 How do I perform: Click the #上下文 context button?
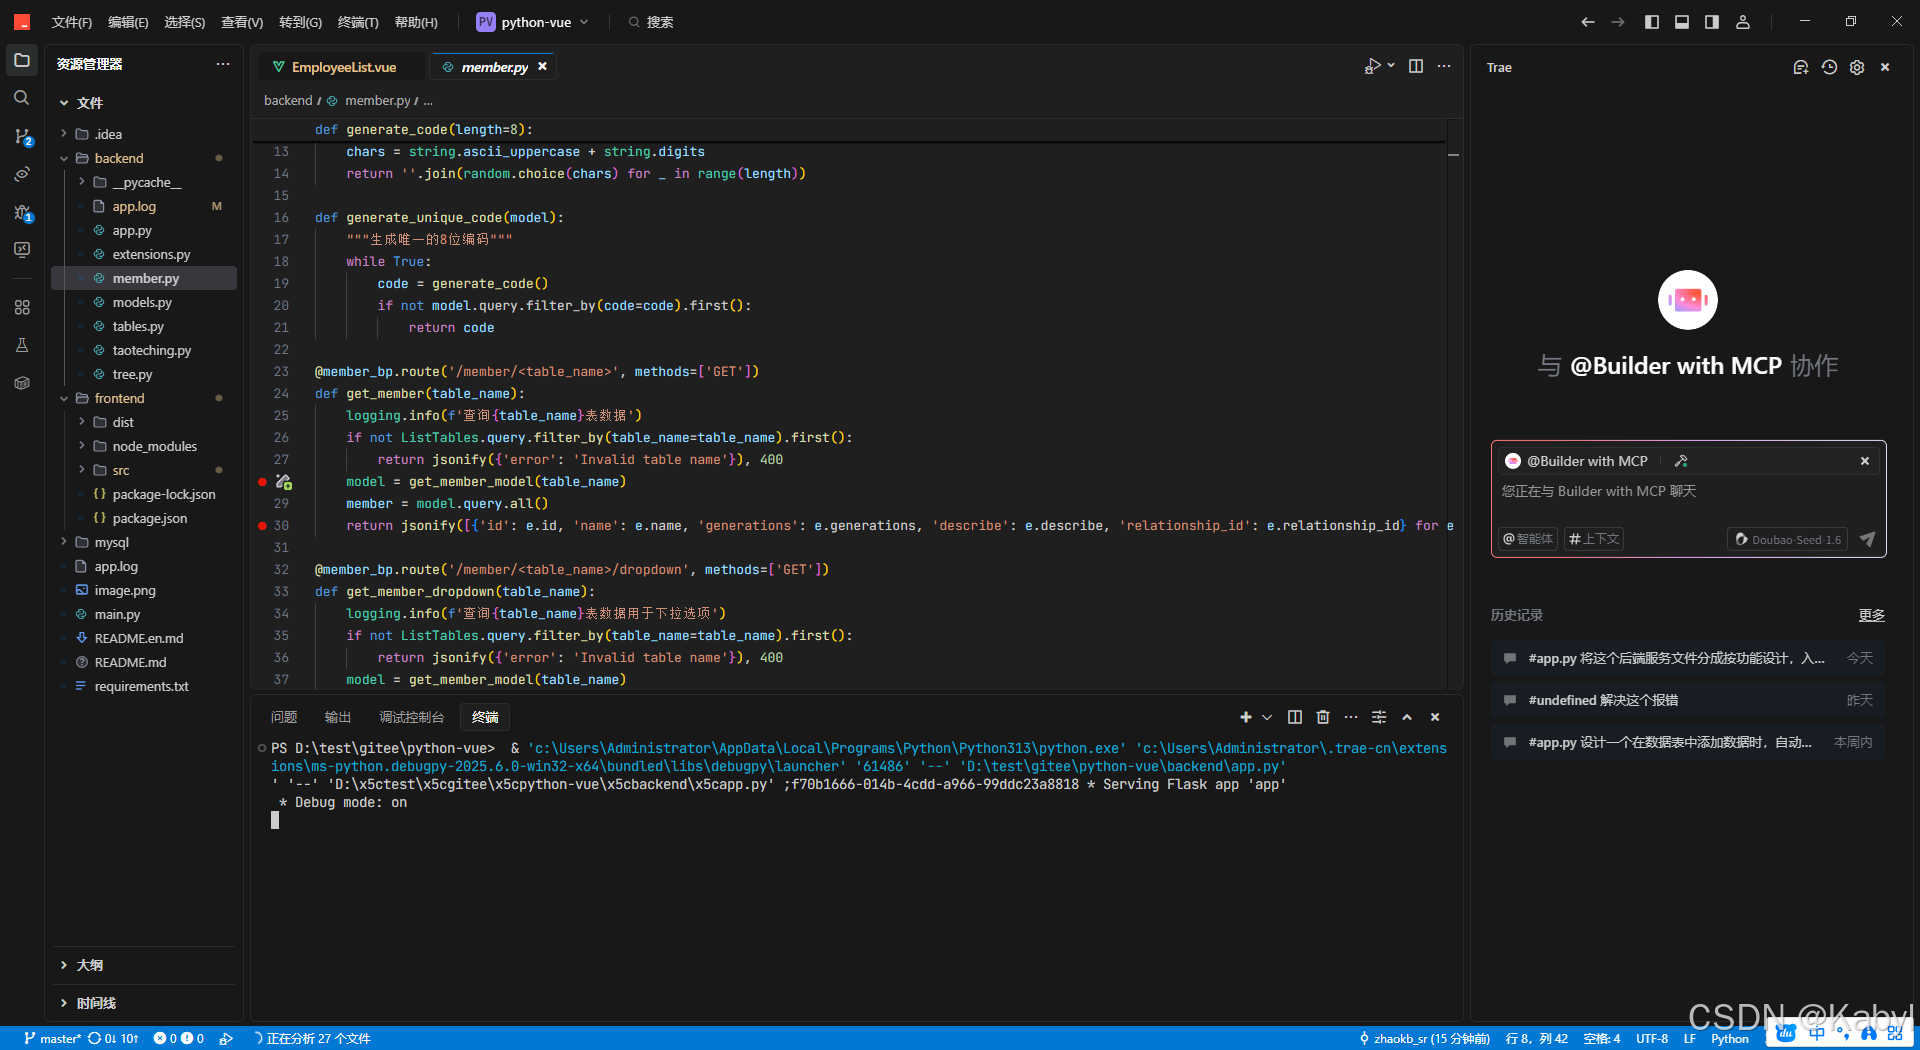pos(1594,539)
